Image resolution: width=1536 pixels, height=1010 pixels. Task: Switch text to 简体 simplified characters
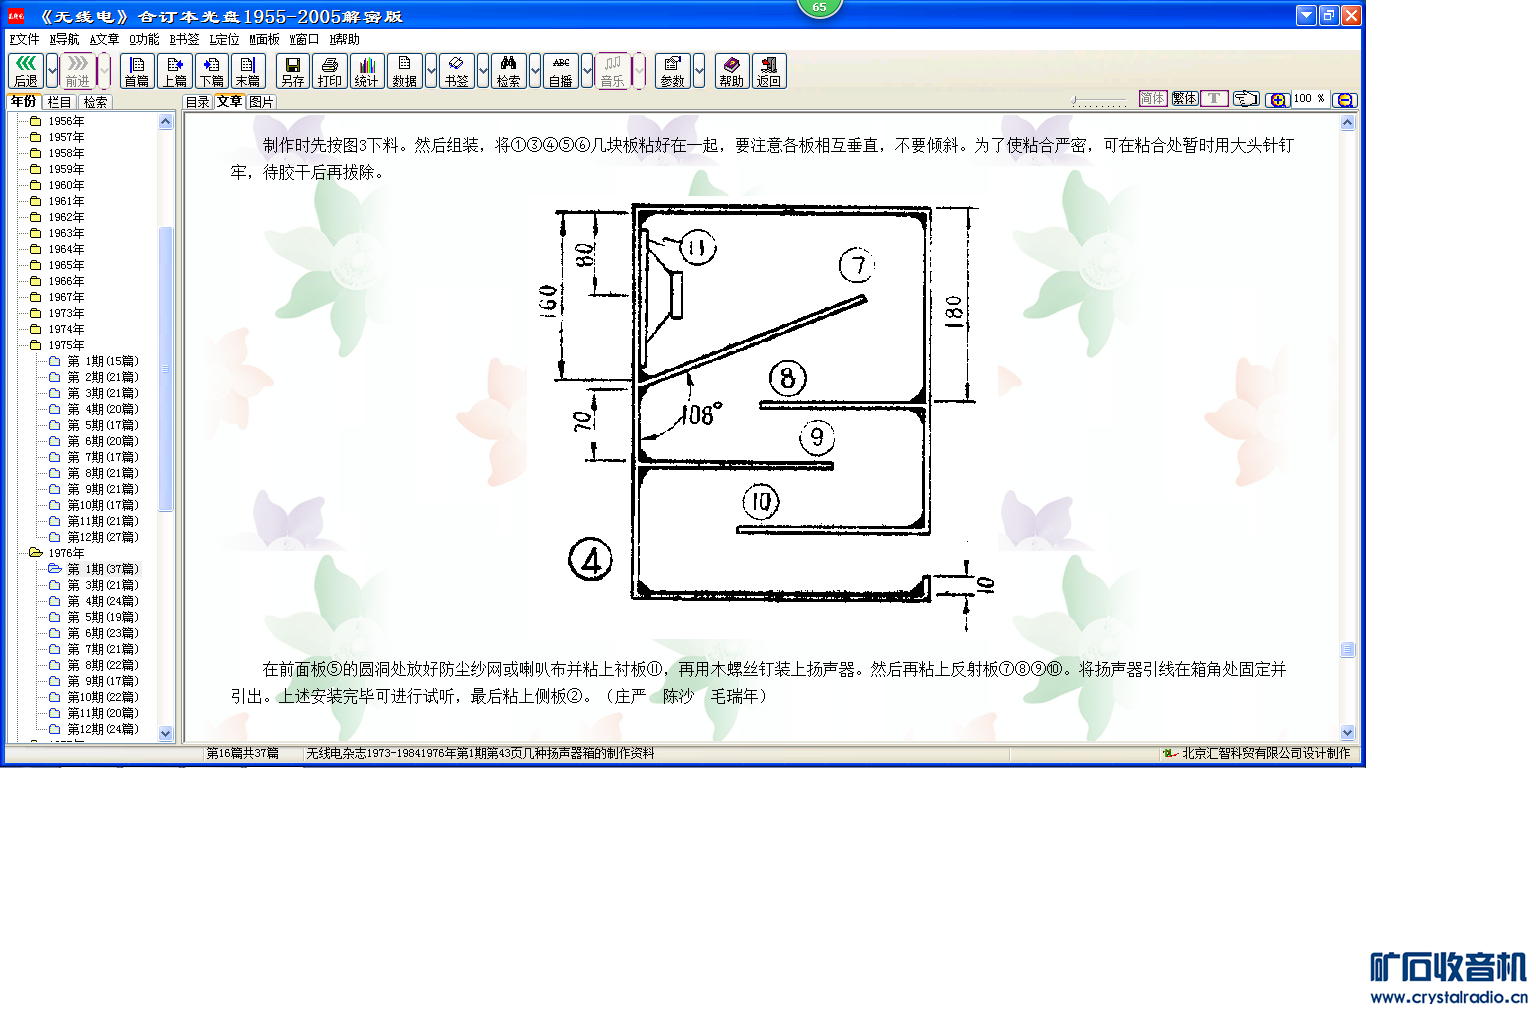[x=1153, y=99]
